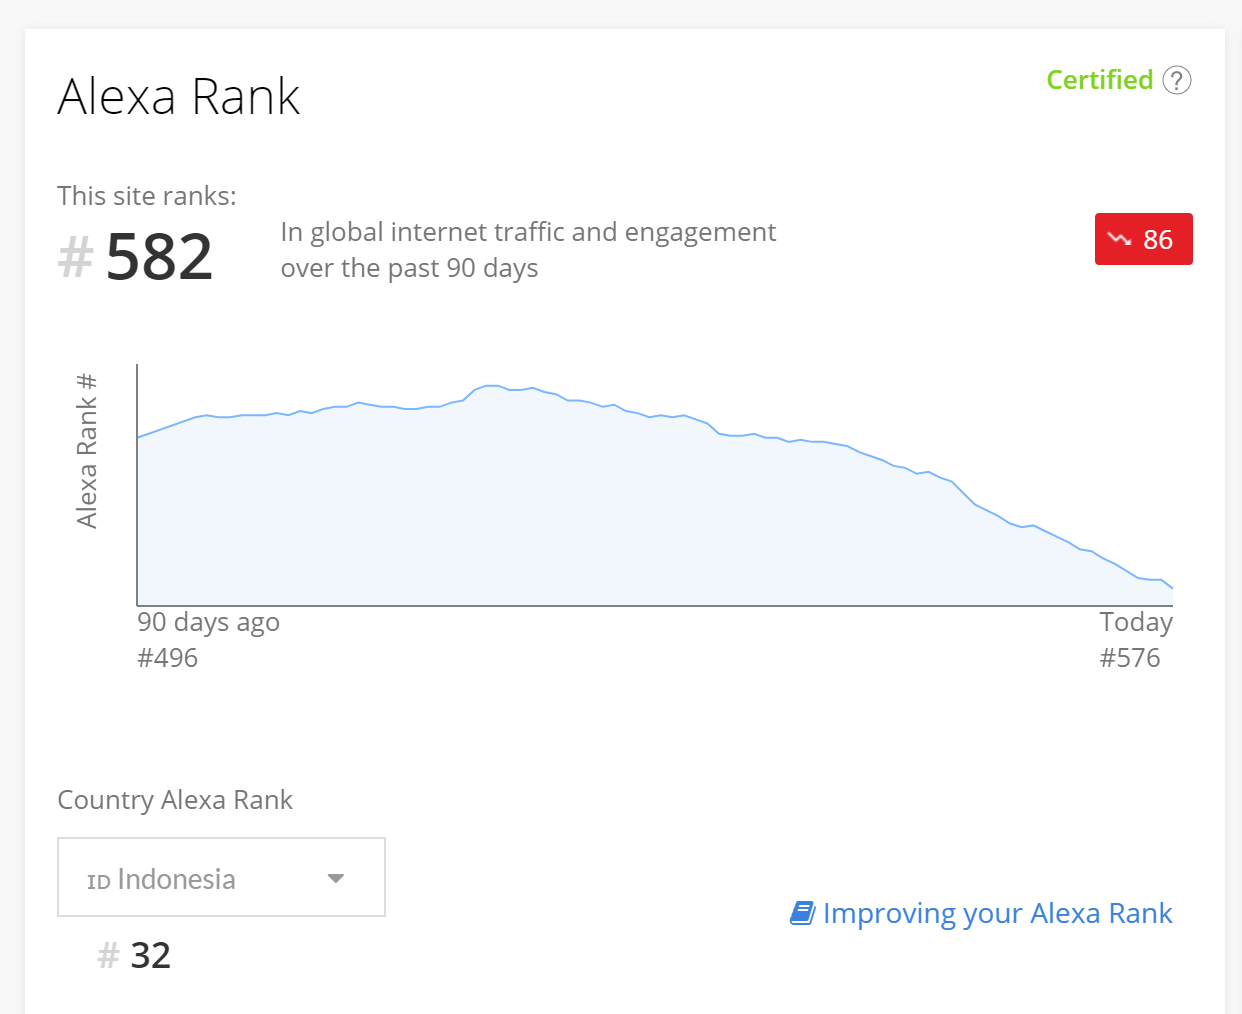Click the Alexa Rank heading
The height and width of the screenshot is (1014, 1242).
179,97
